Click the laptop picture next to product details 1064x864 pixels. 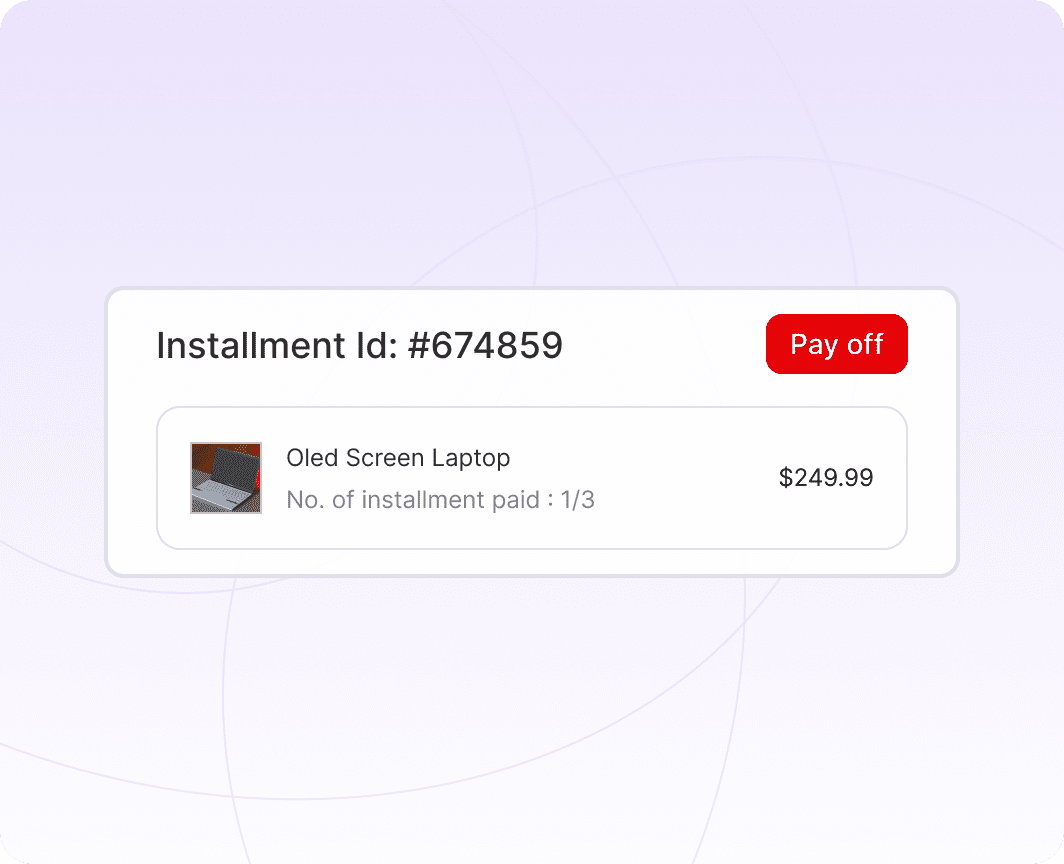(x=226, y=477)
